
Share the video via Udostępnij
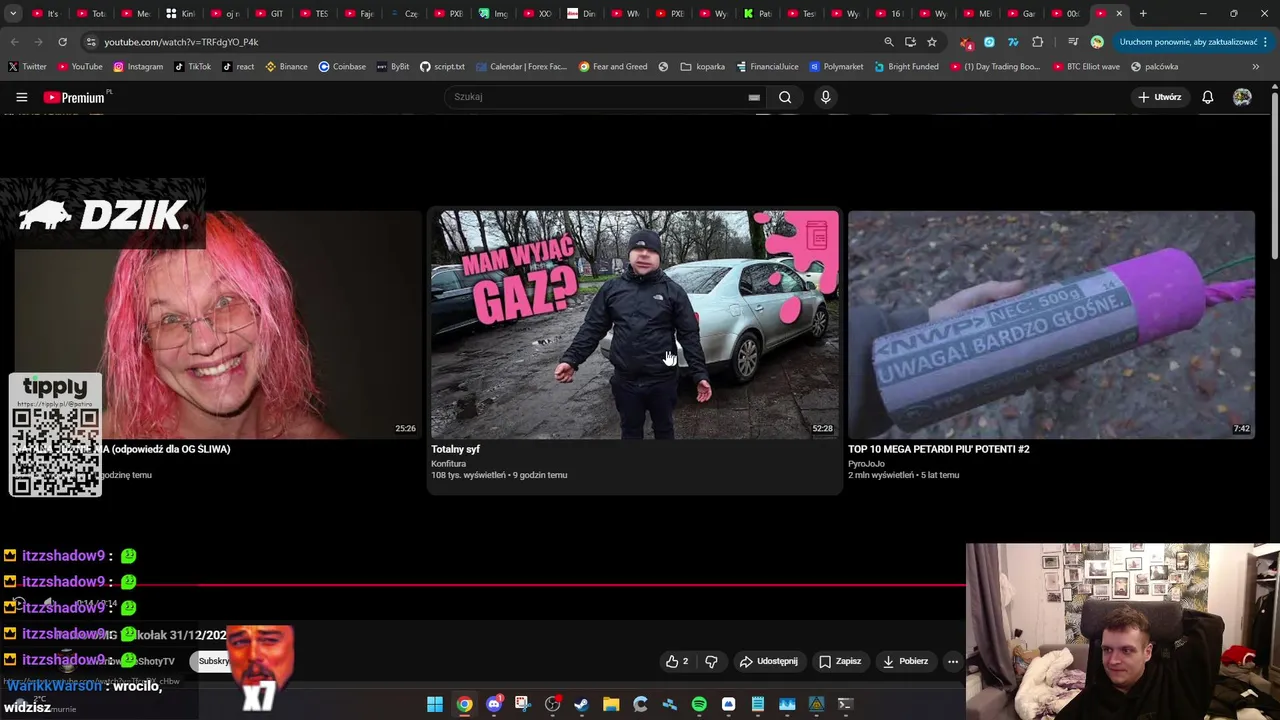tap(768, 661)
